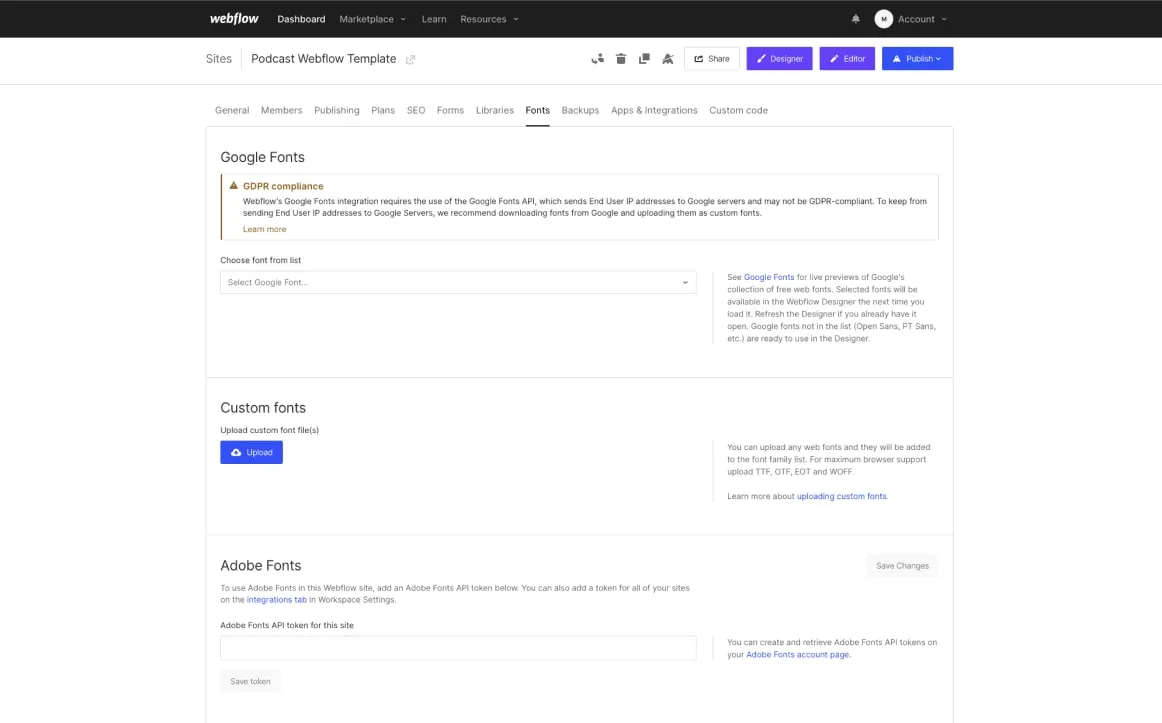Open the Libraries tab

[x=494, y=110]
